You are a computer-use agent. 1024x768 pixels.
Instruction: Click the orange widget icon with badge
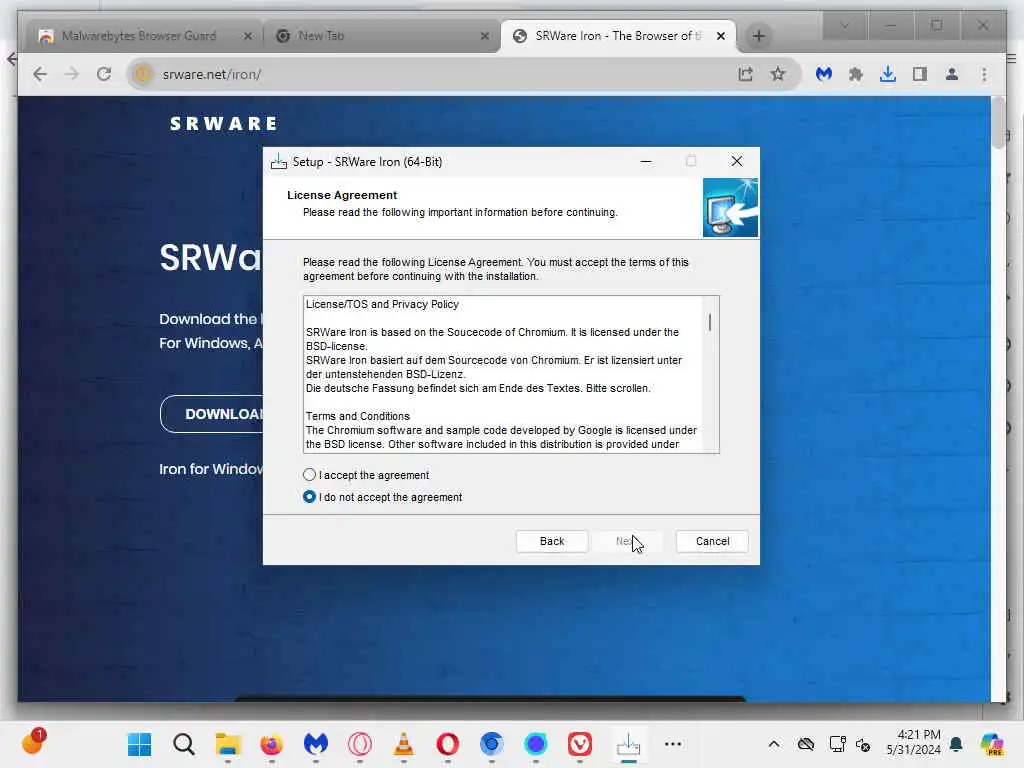33,742
